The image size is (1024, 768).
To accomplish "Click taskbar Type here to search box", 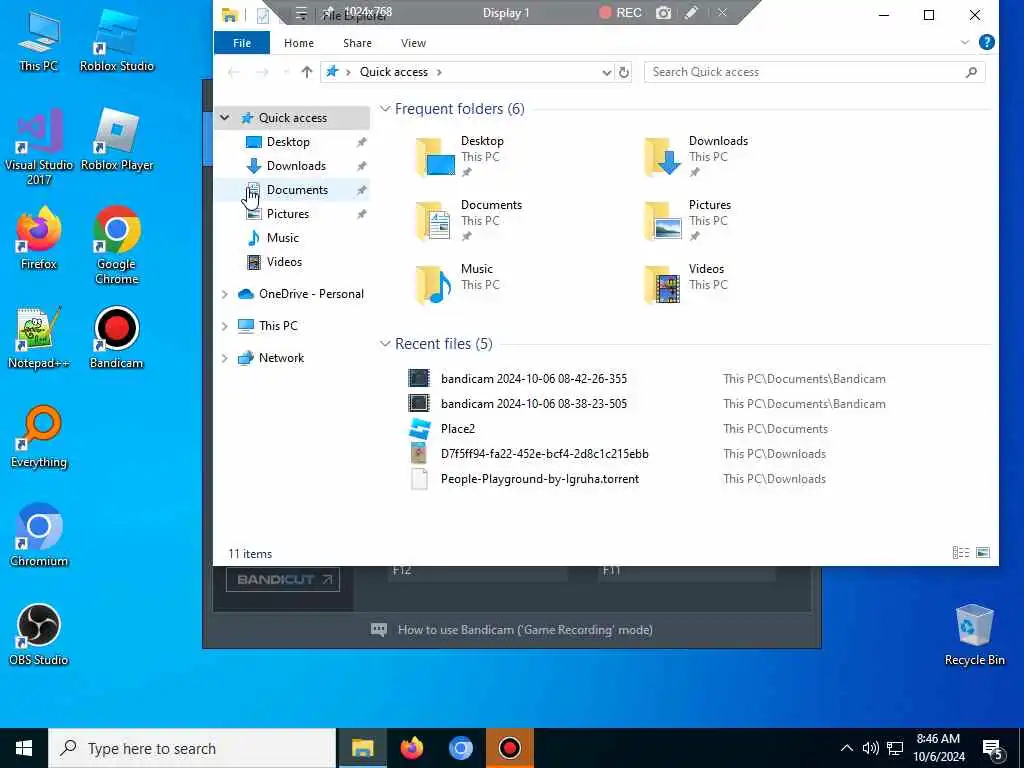I will pos(193,748).
